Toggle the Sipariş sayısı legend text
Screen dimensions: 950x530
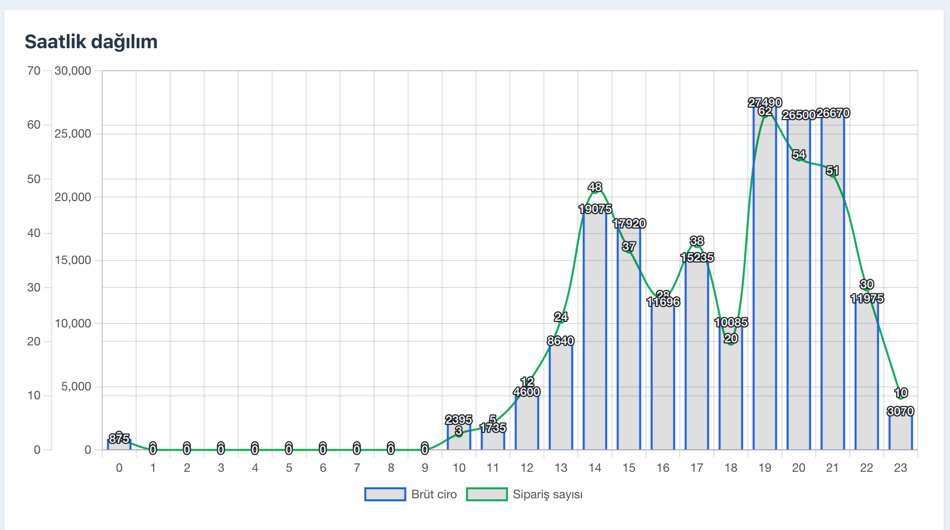click(547, 494)
